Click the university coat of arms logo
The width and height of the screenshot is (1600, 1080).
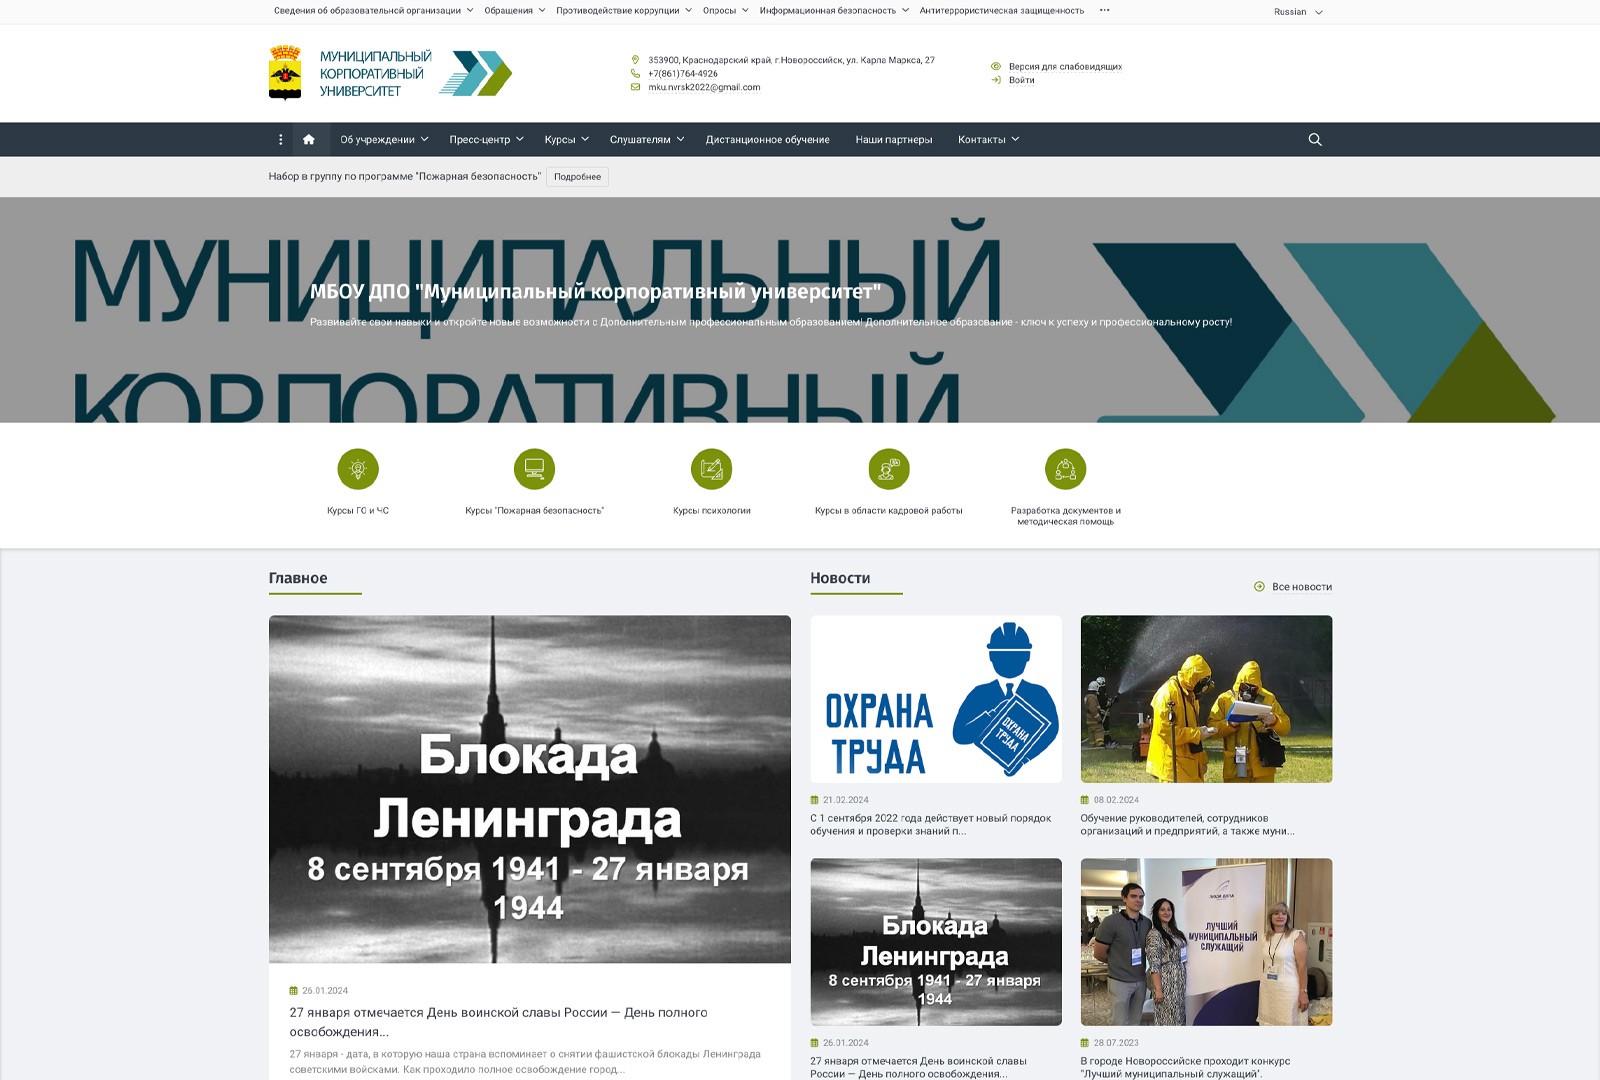[285, 73]
